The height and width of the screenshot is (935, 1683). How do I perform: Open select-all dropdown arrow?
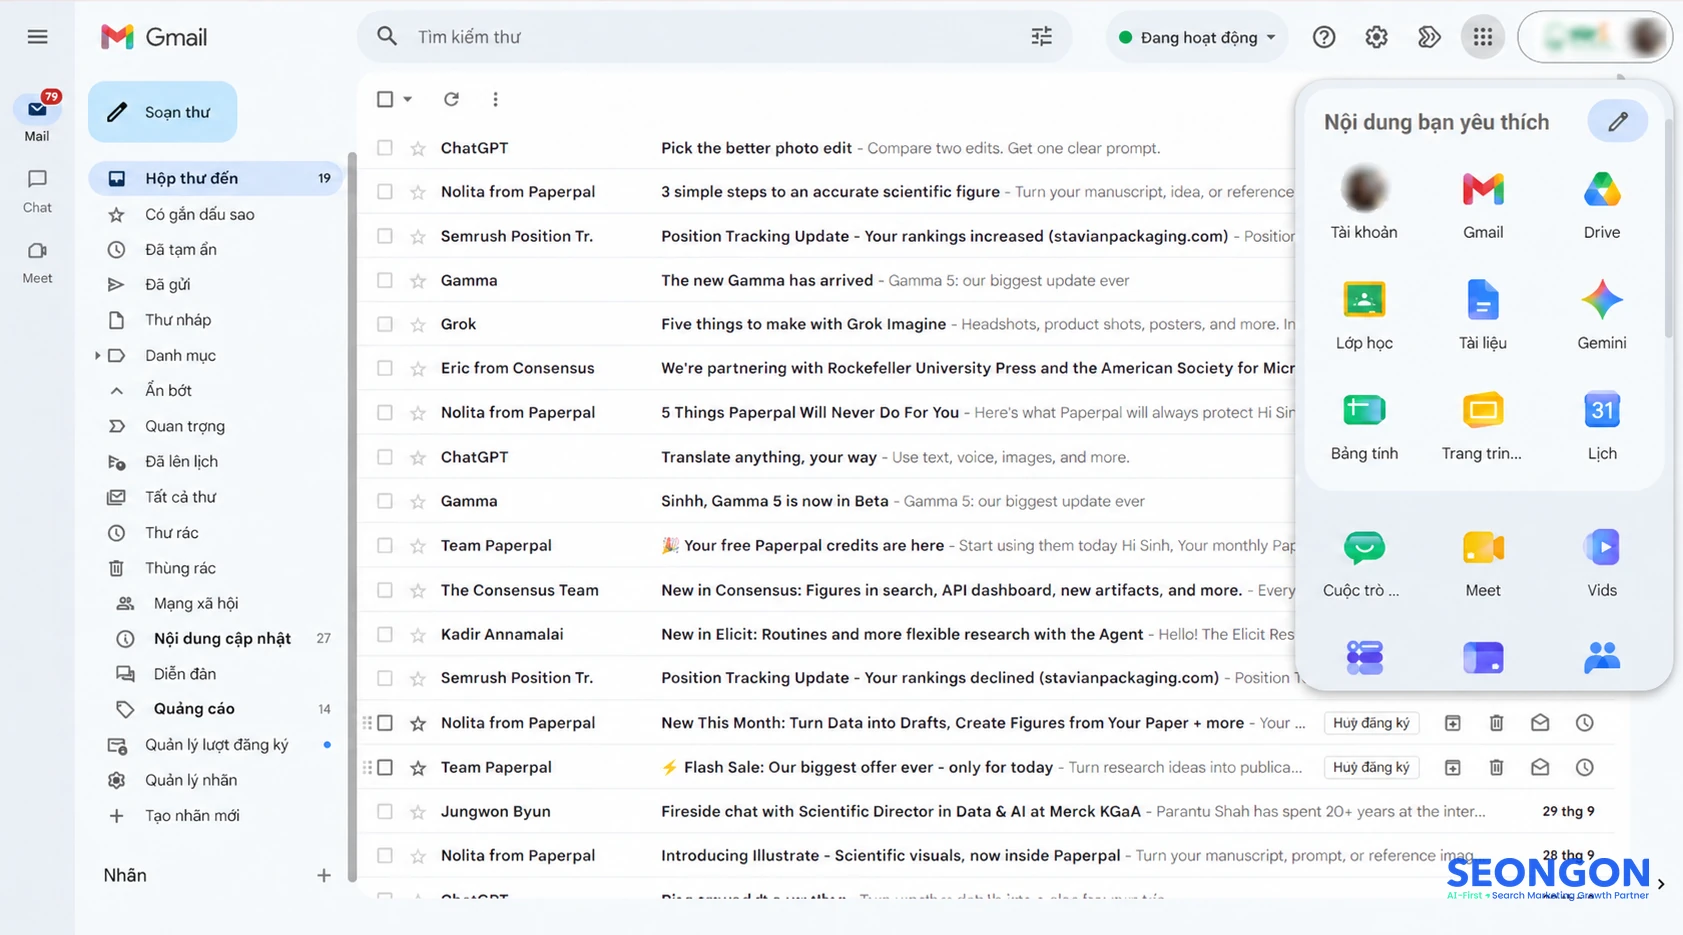407,99
